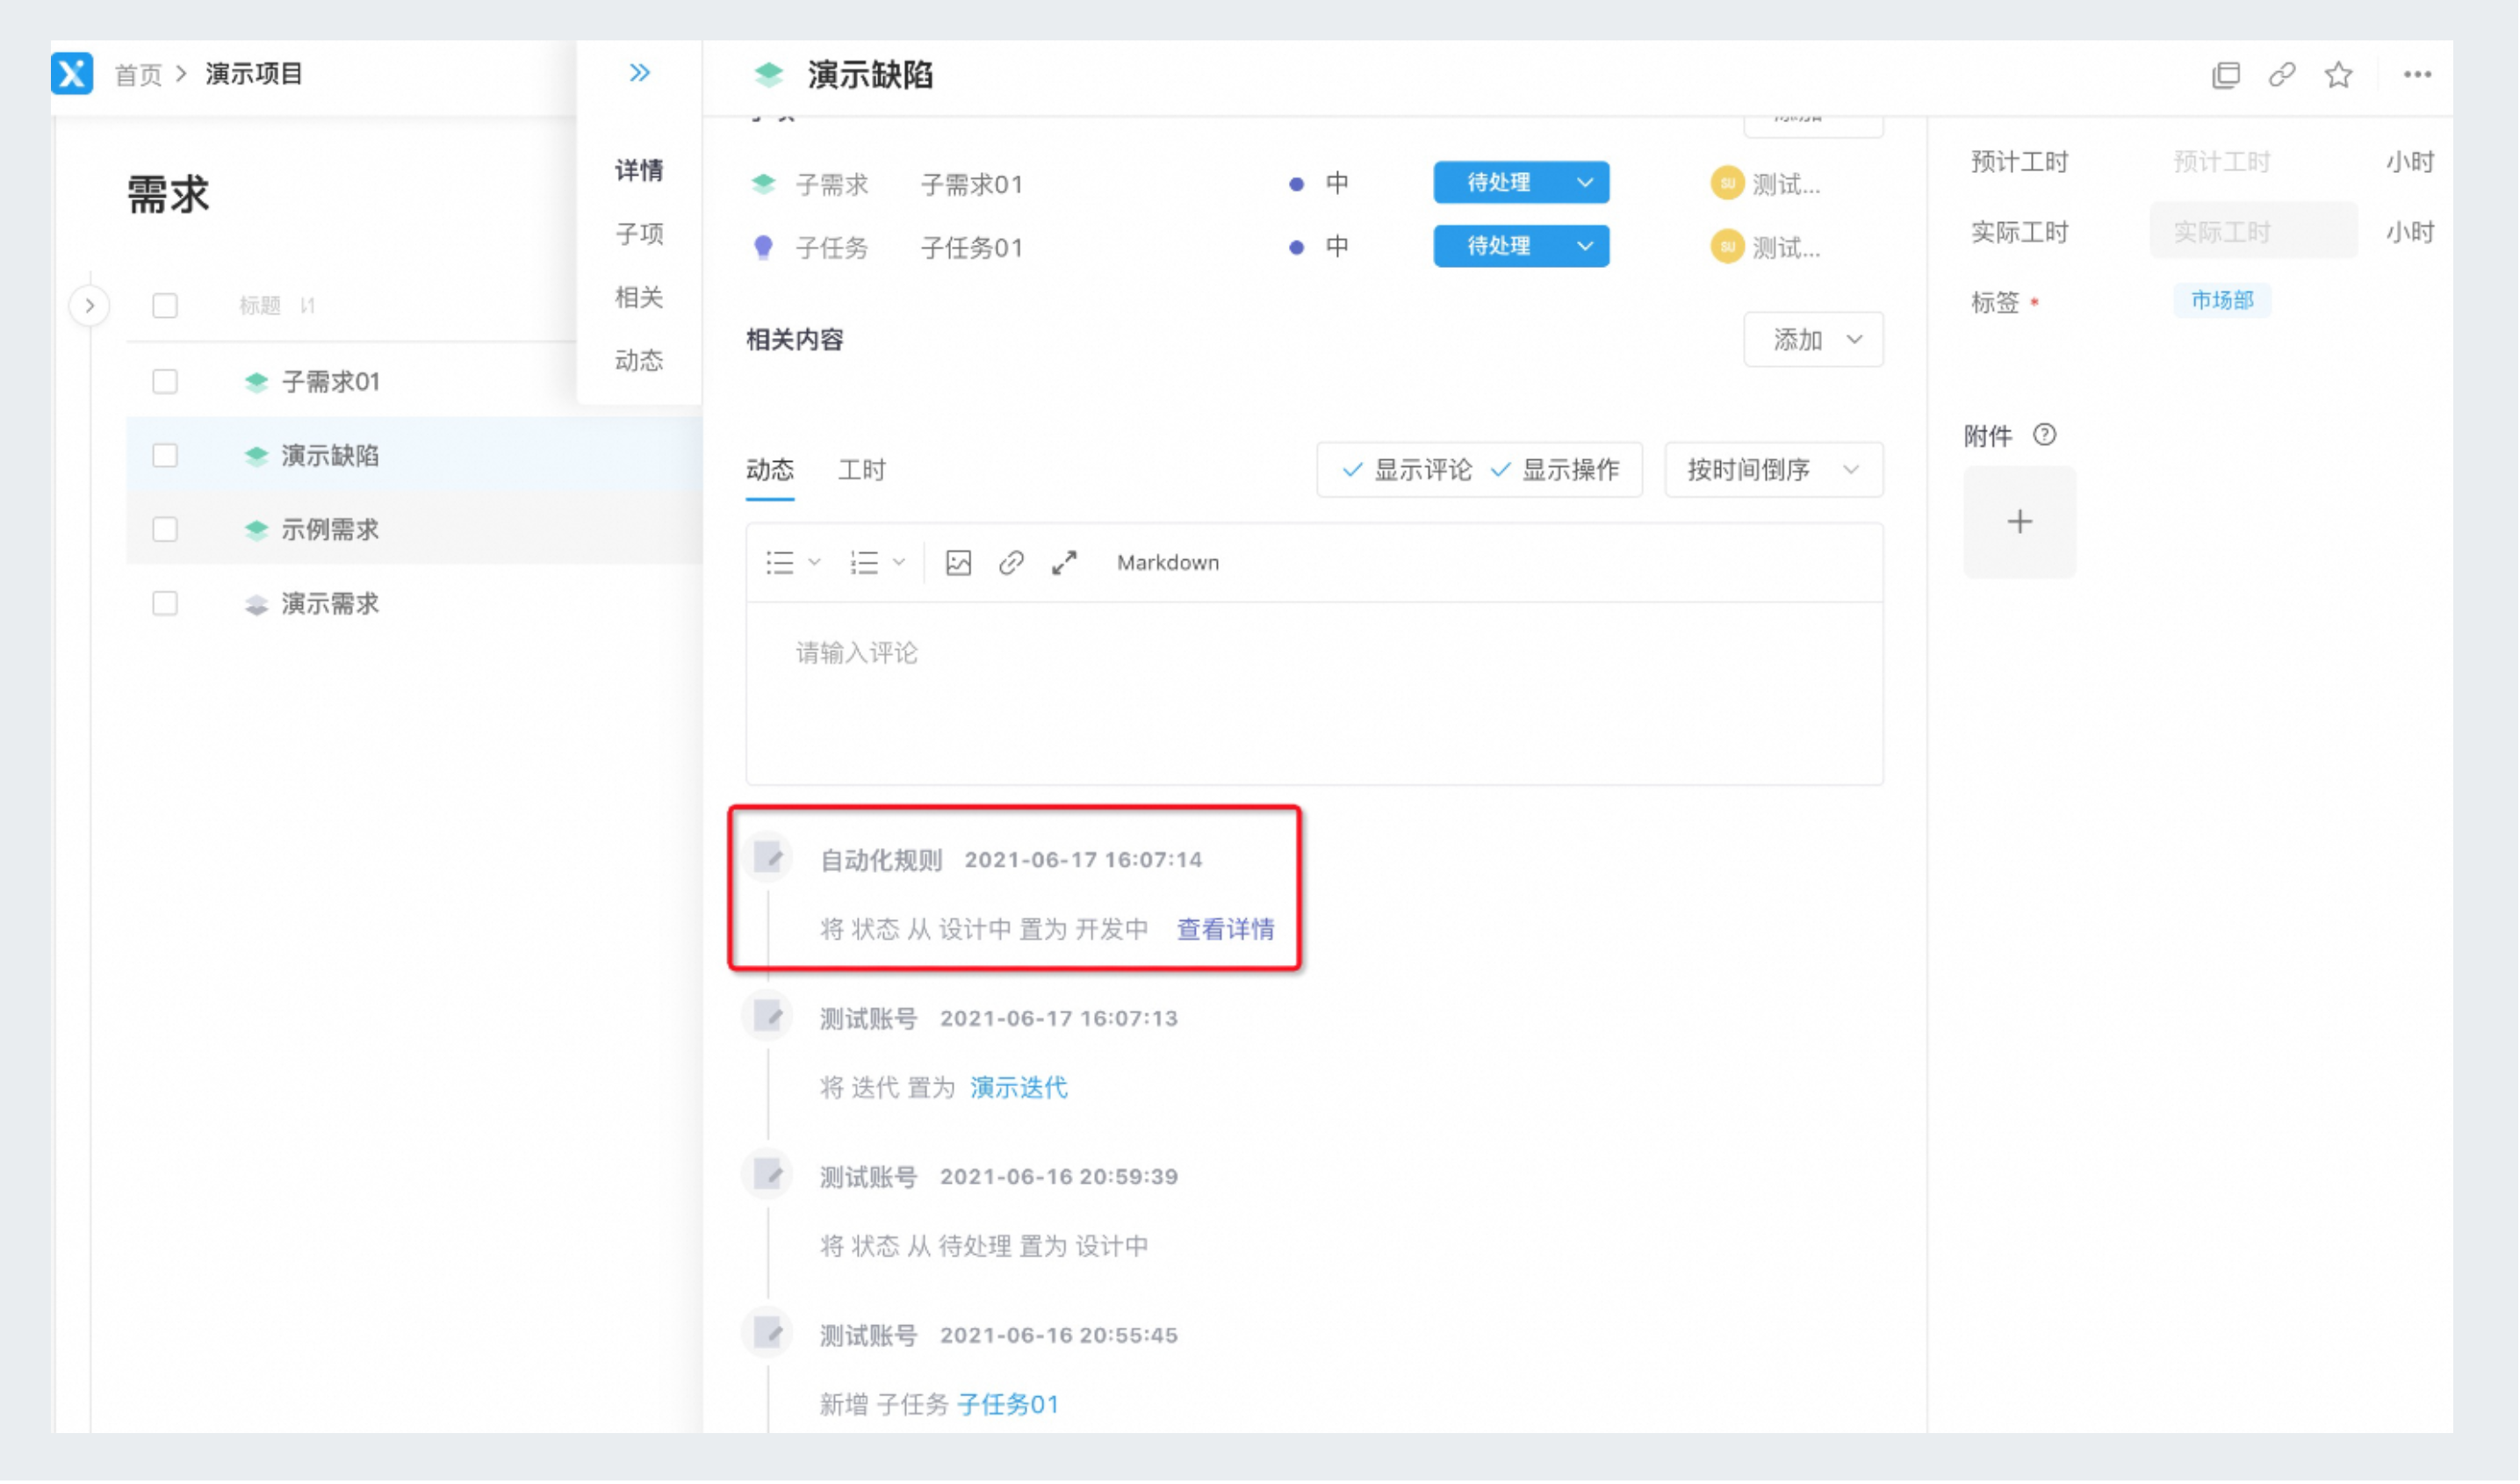Open the more options ellipsis menu
This screenshot has width=2520, height=1484.
click(2419, 75)
